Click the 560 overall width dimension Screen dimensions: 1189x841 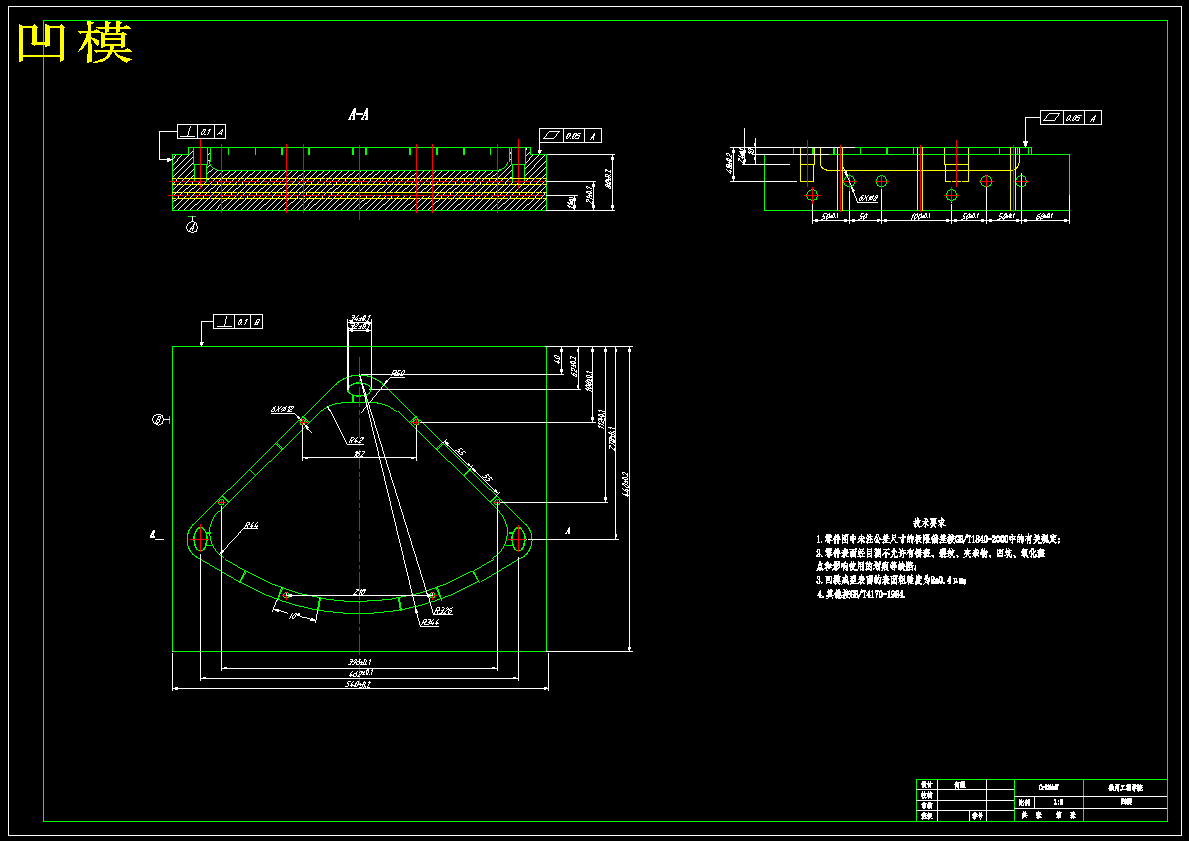click(360, 685)
